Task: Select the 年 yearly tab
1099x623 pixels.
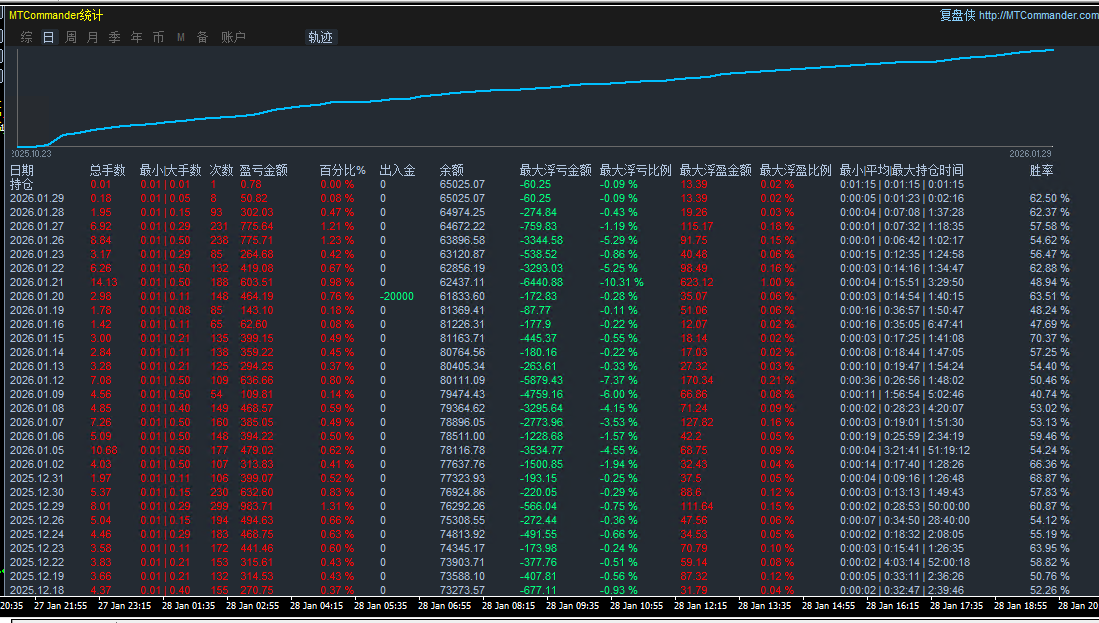Action: 137,37
